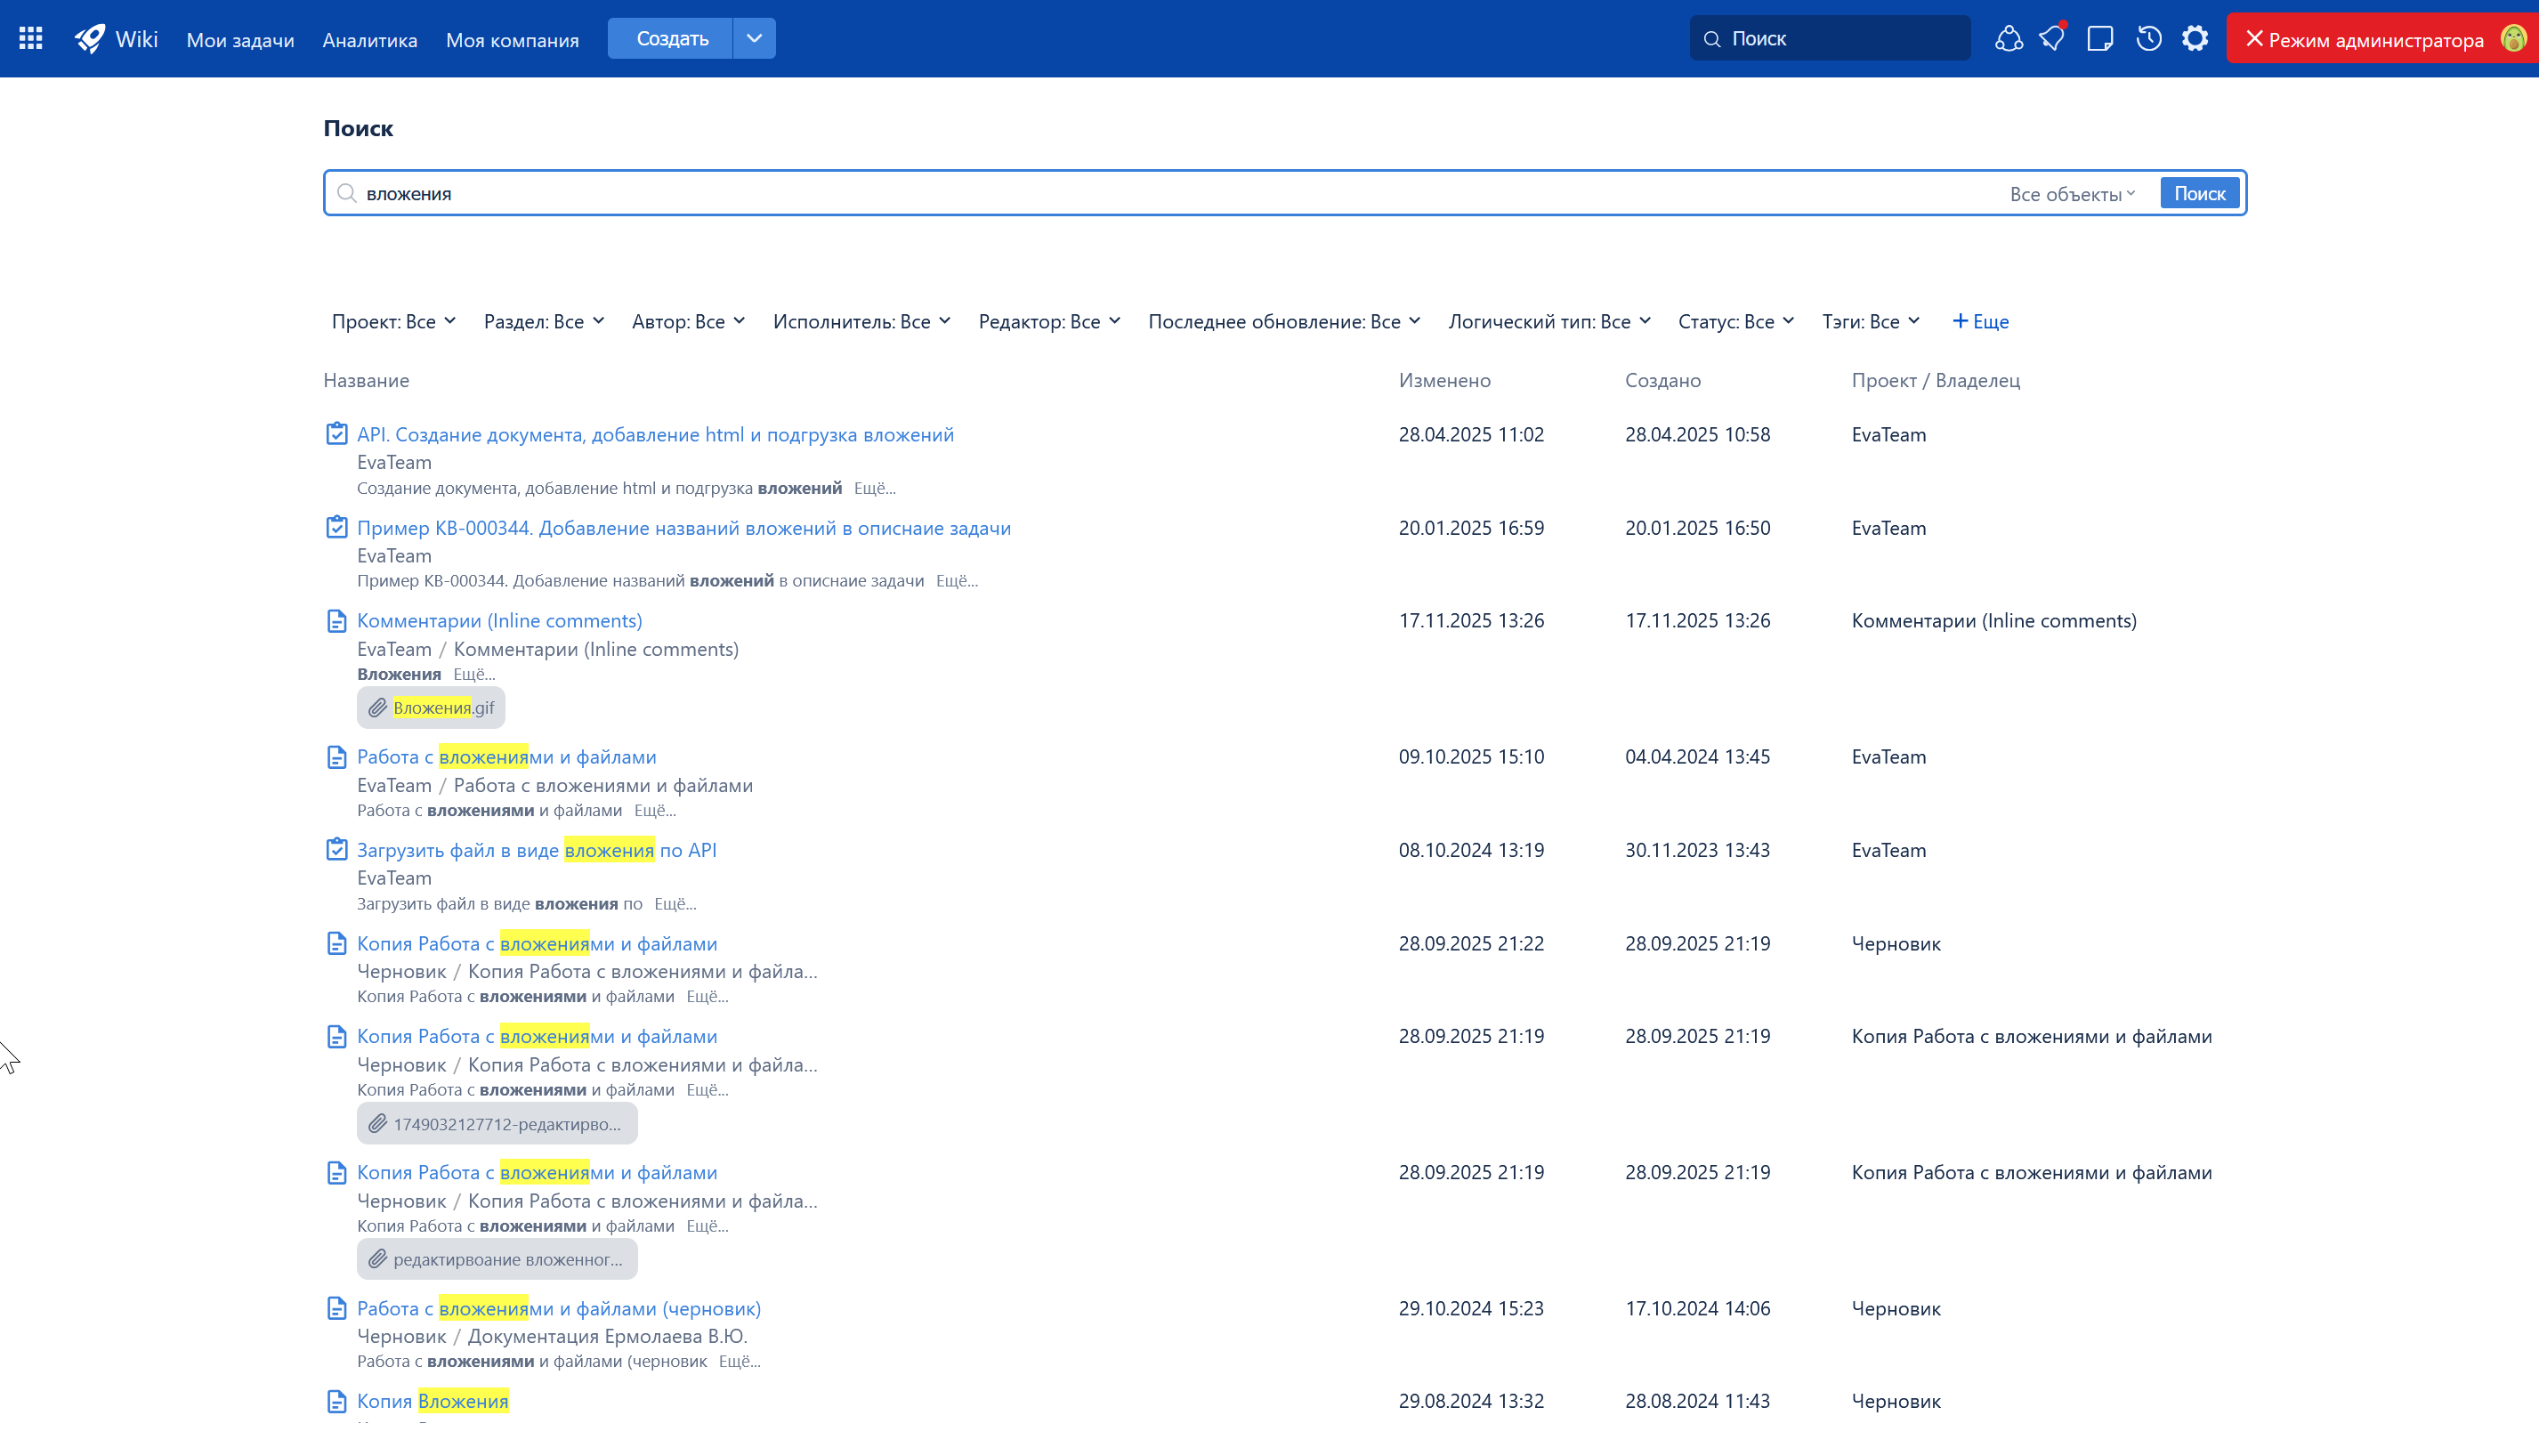
Task: Open the Мои задачи menu item
Action: (240, 40)
